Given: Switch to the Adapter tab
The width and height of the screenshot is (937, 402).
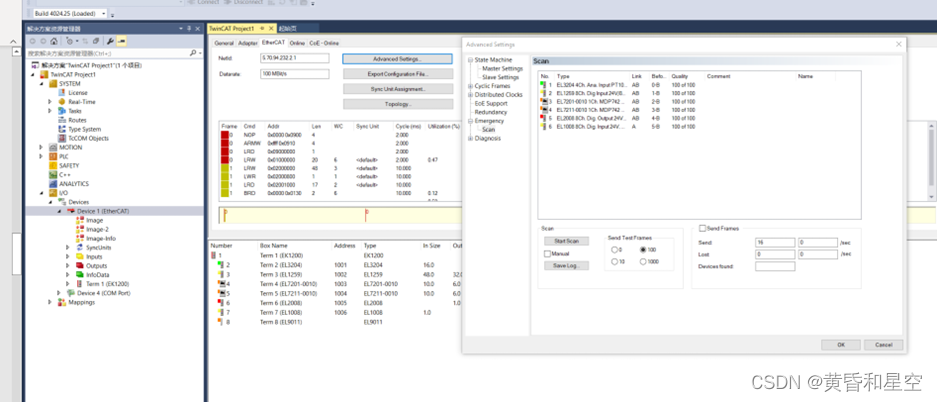Looking at the screenshot, I should 247,43.
